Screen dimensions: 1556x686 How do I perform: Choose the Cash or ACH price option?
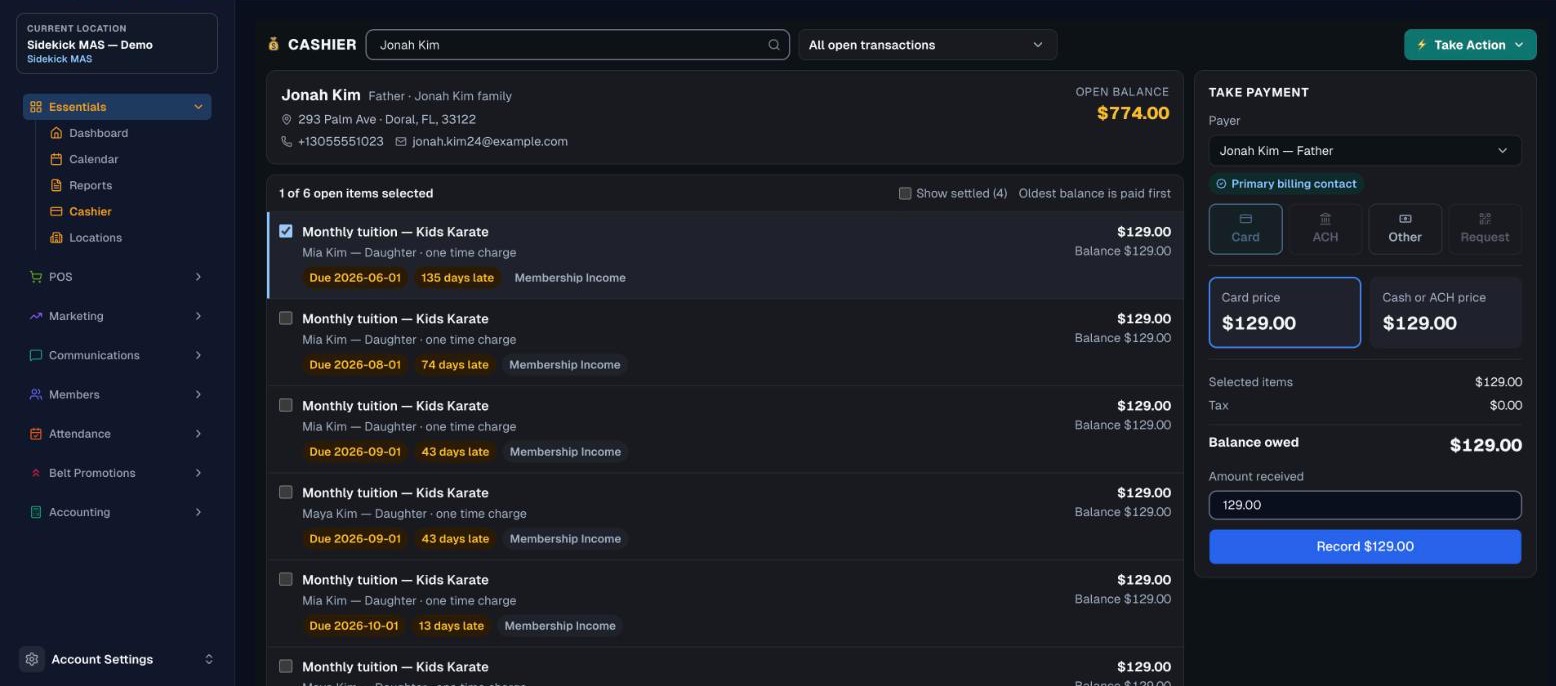pos(1446,313)
